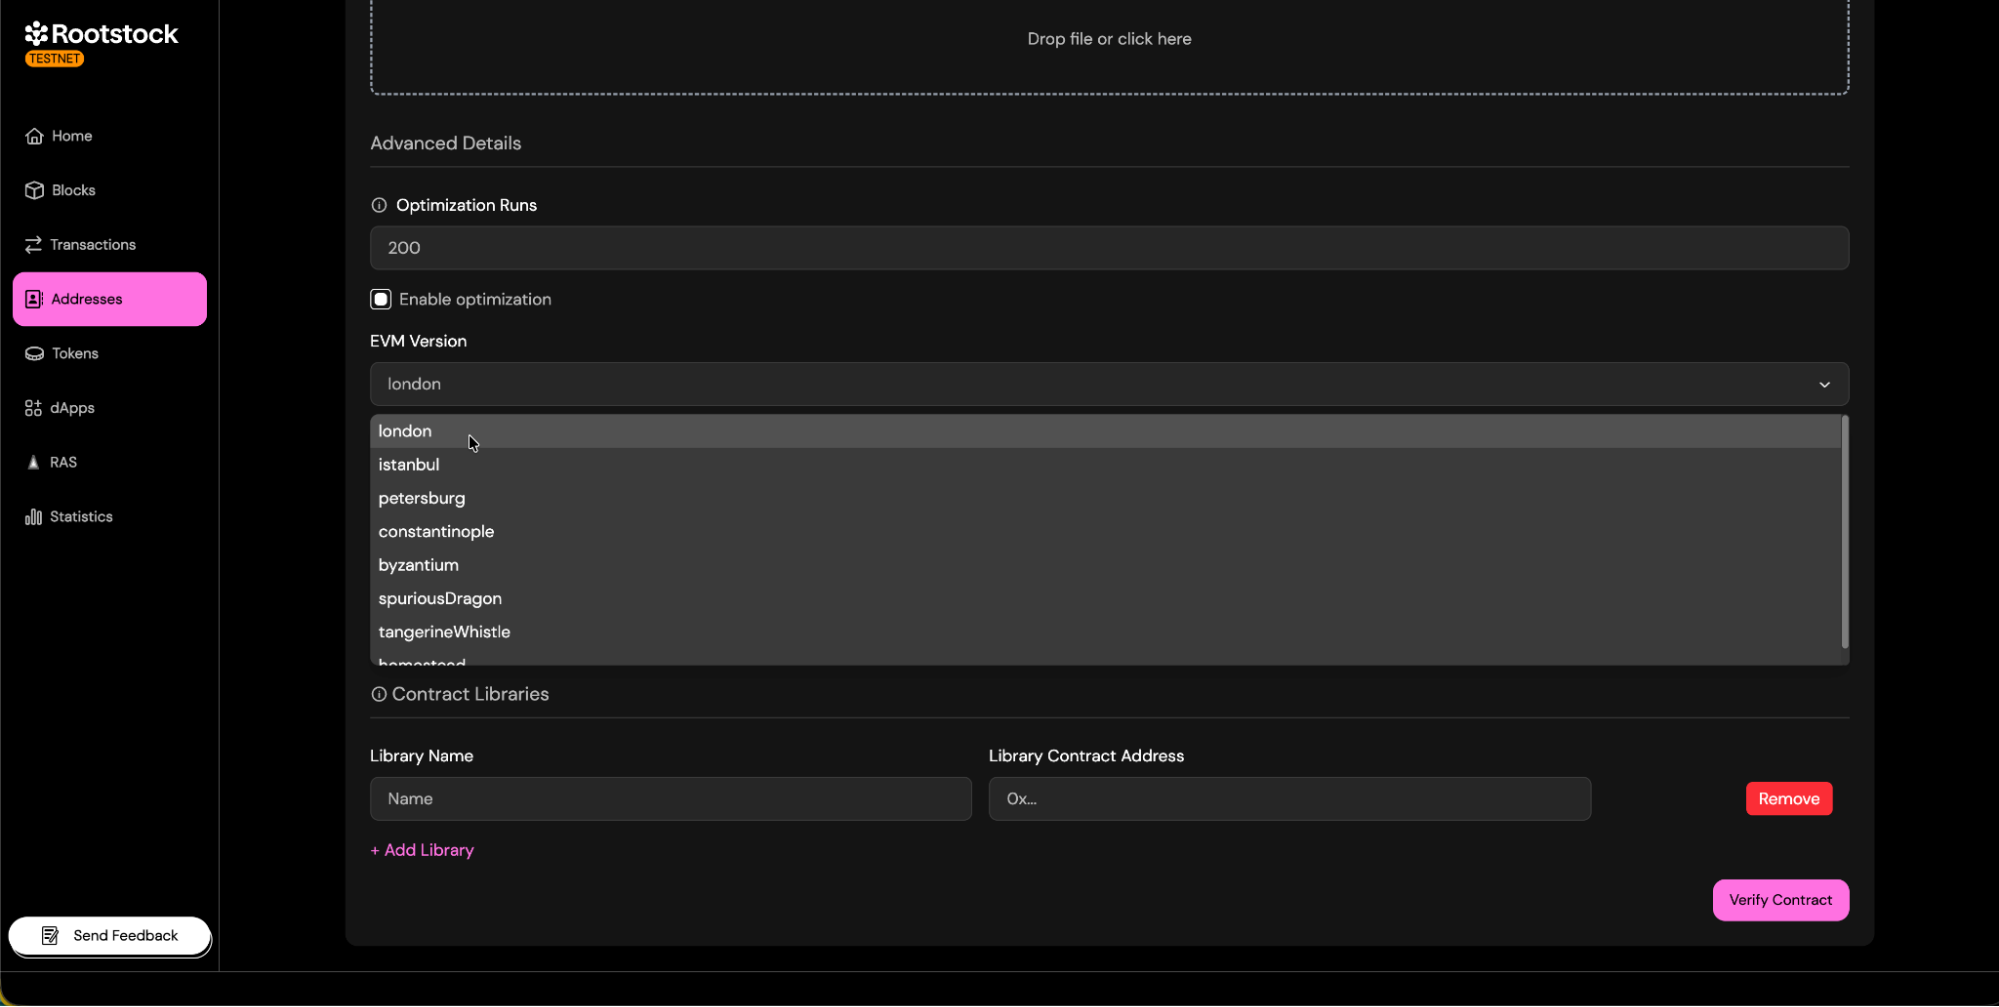Click the Home house icon

(x=34, y=136)
